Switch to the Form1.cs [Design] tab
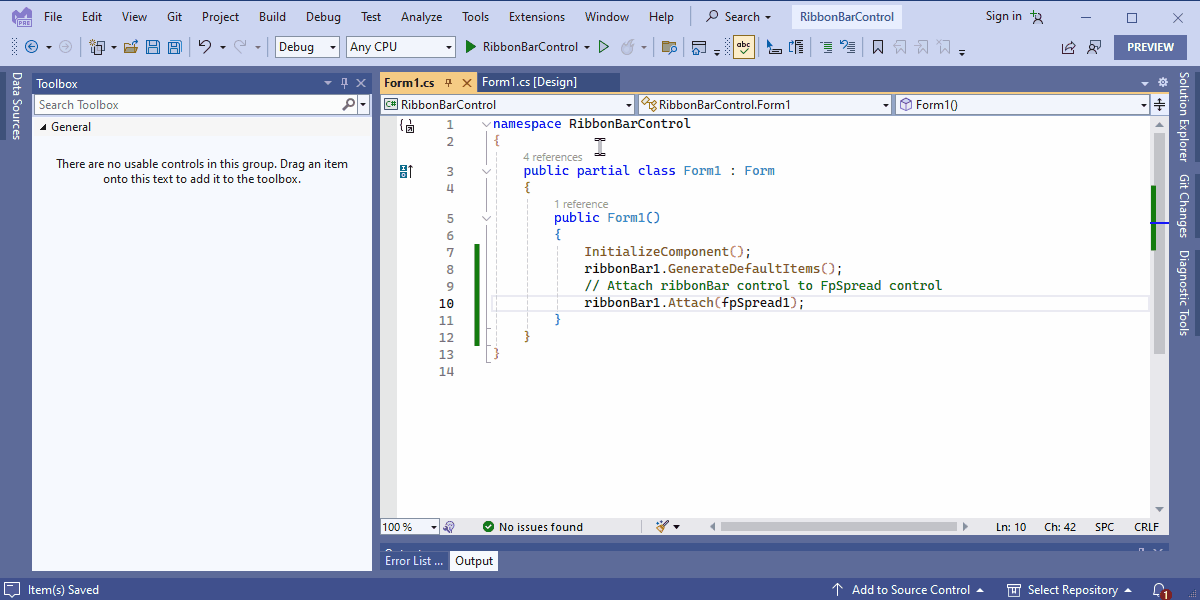The image size is (1200, 600). (x=529, y=82)
